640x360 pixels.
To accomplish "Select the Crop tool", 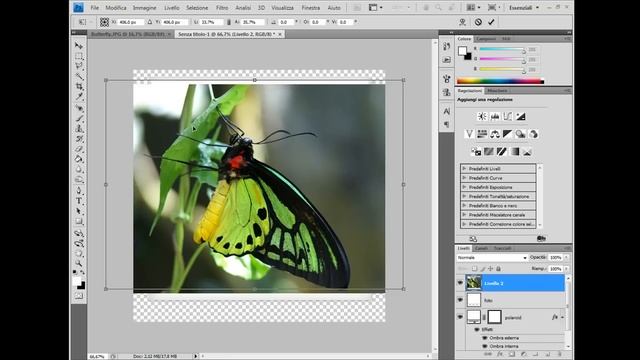I will point(79,86).
